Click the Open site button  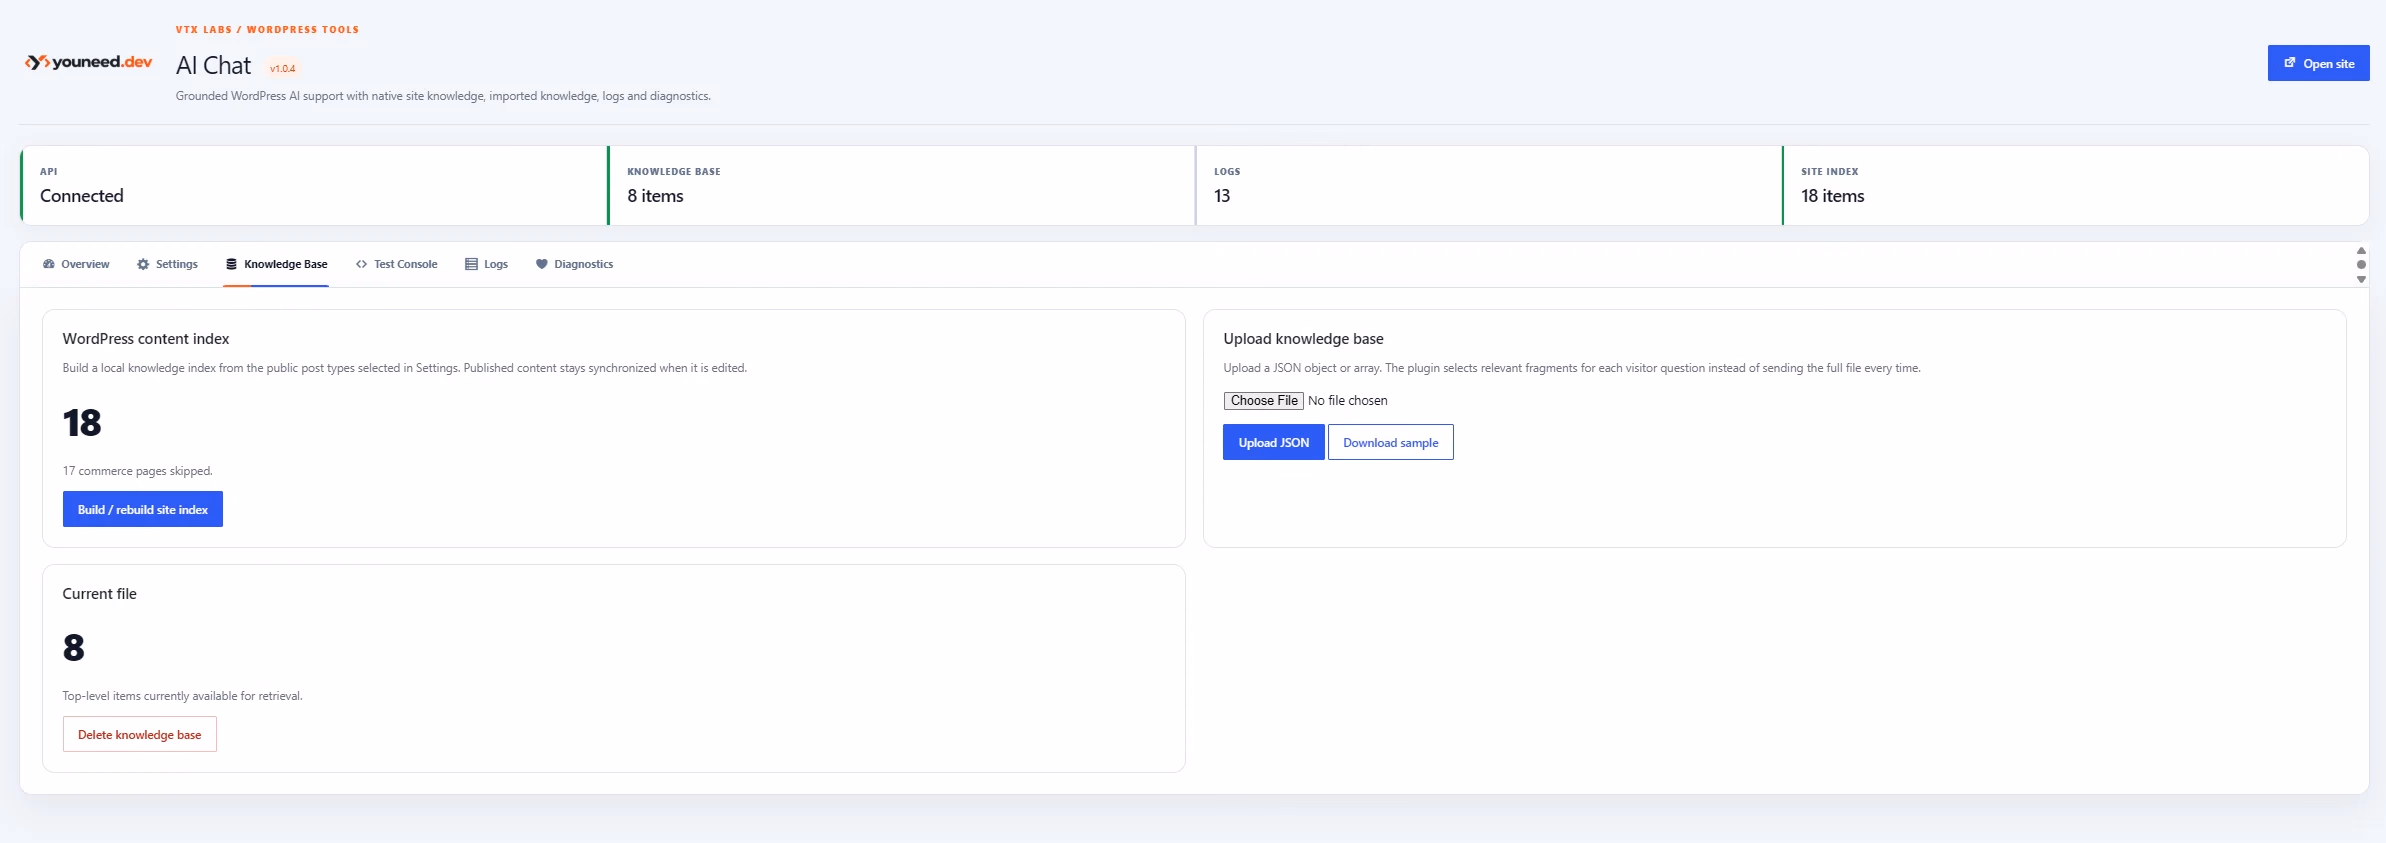point(2318,63)
